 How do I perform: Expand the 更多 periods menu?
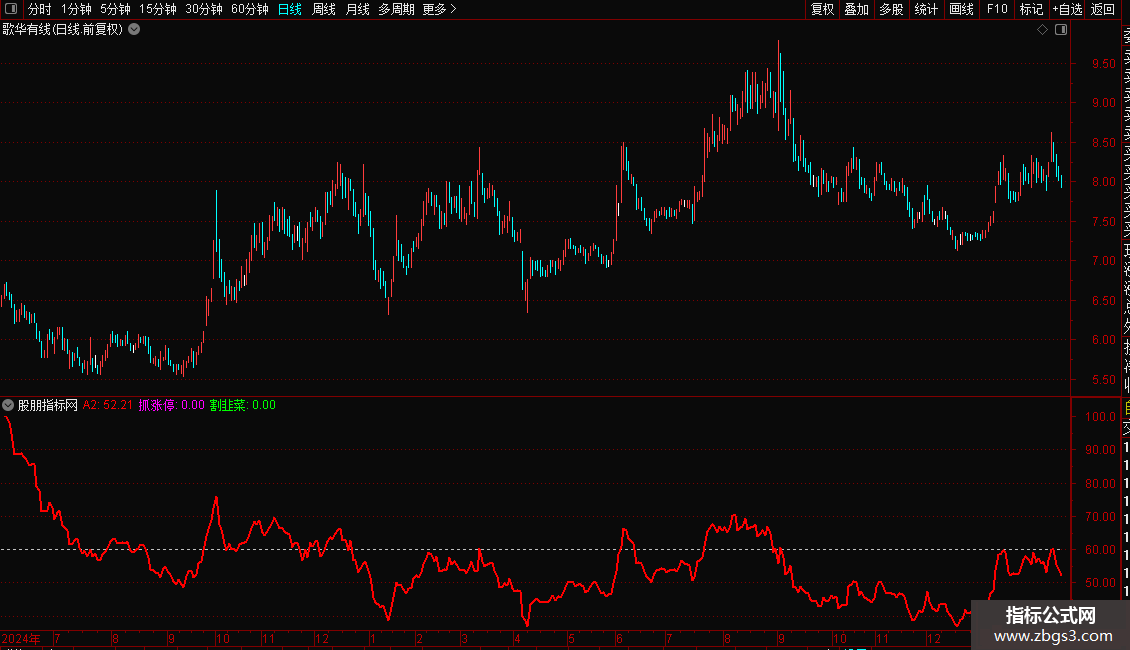pos(439,9)
